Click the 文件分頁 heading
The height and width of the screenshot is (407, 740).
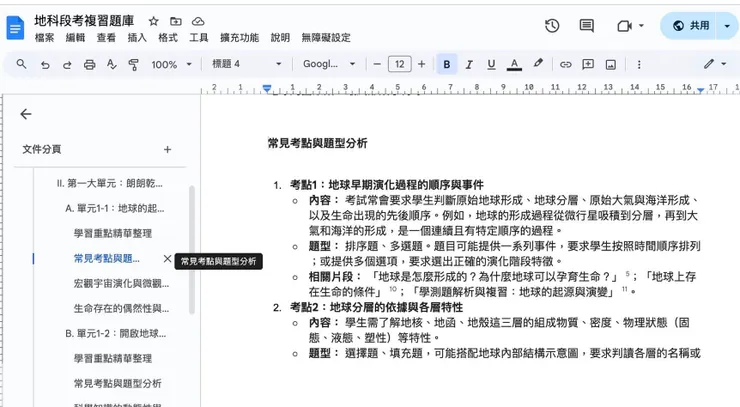pyautogui.click(x=42, y=149)
